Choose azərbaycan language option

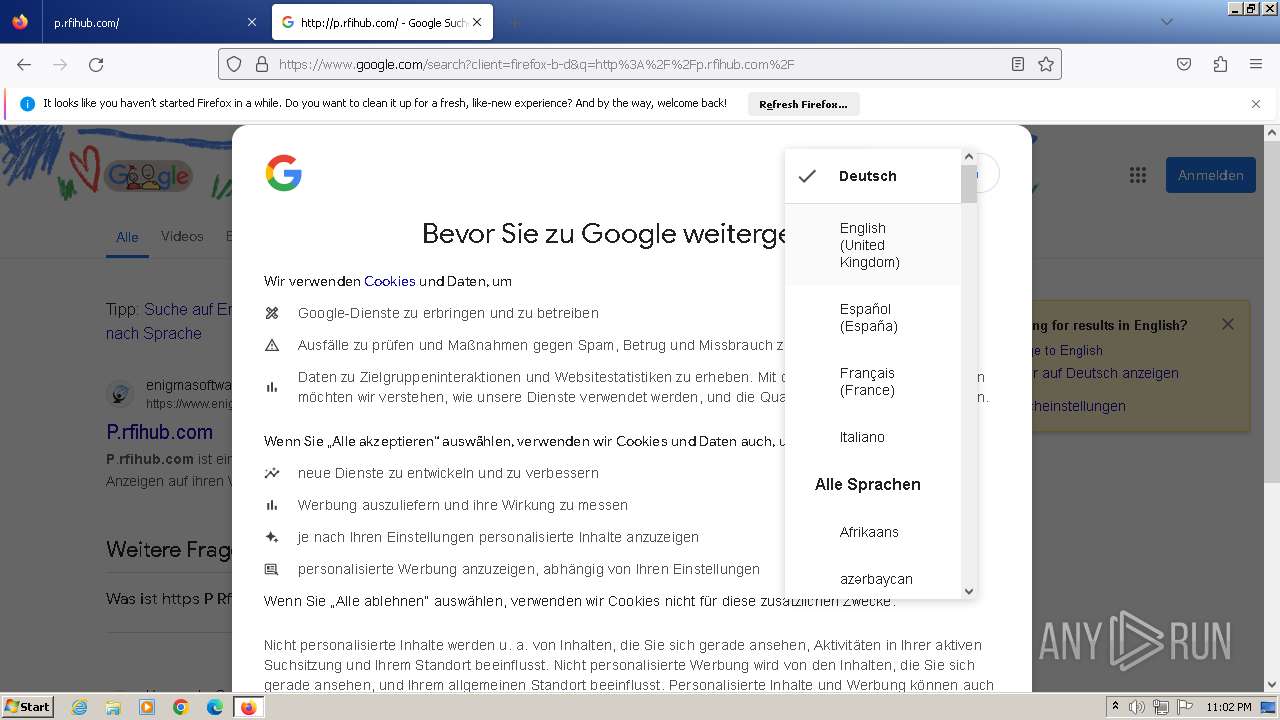pos(873,579)
